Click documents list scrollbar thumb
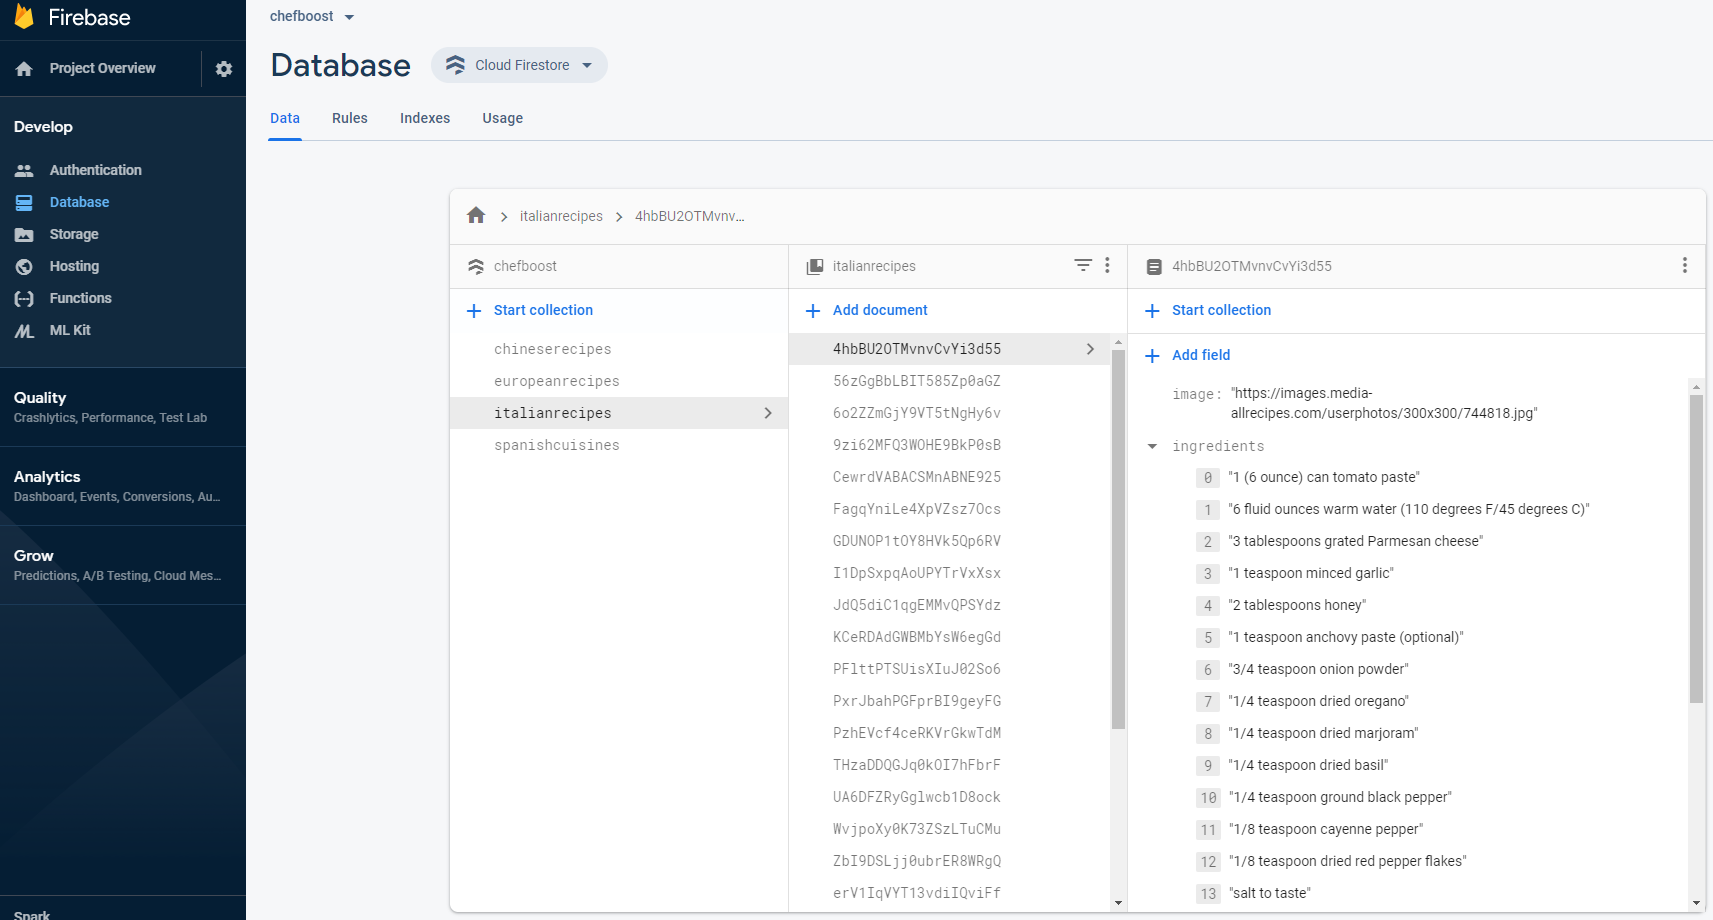Screen dimensions: 1713x920 (1118, 539)
